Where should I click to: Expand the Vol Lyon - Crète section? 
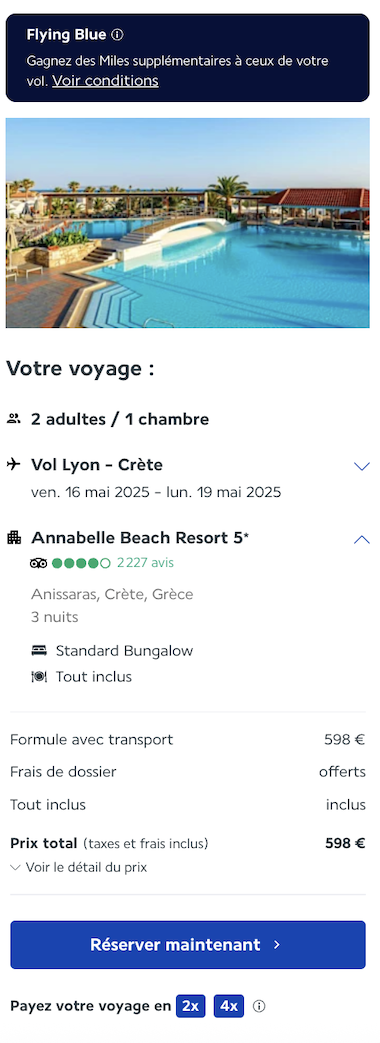click(361, 466)
